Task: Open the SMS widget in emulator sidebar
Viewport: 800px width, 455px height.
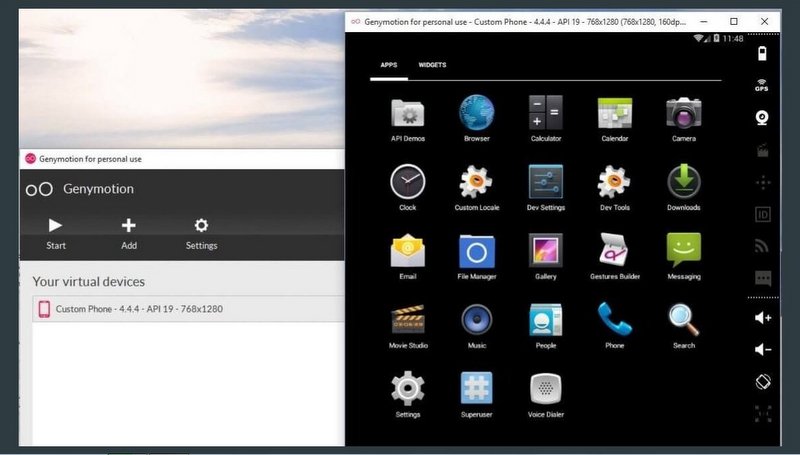Action: tap(763, 279)
